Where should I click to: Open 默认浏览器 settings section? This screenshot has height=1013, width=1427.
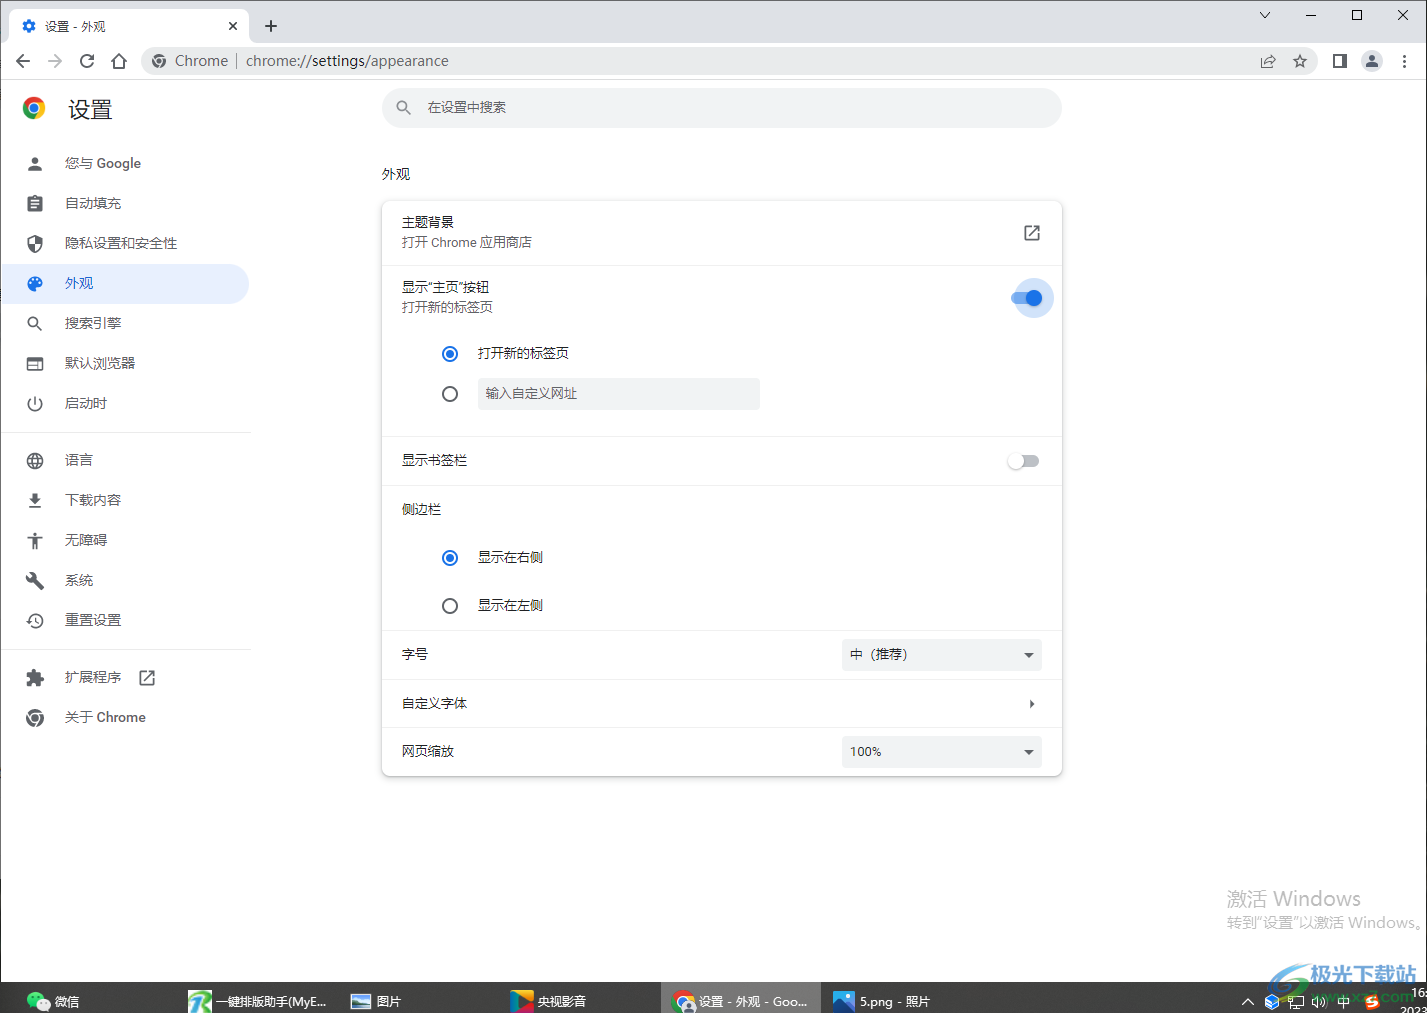click(125, 363)
